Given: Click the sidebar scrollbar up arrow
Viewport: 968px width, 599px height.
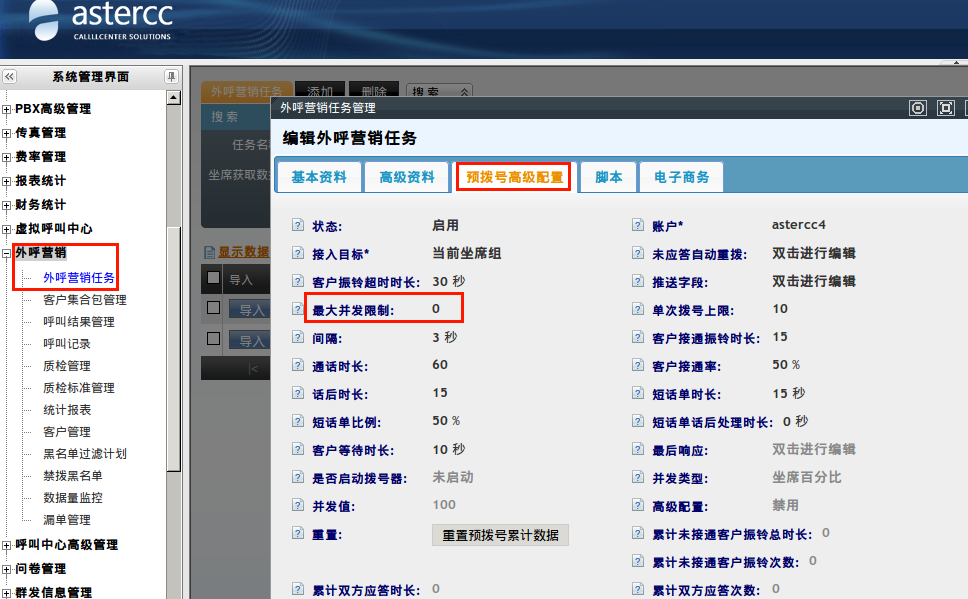Looking at the screenshot, I should pyautogui.click(x=173, y=98).
